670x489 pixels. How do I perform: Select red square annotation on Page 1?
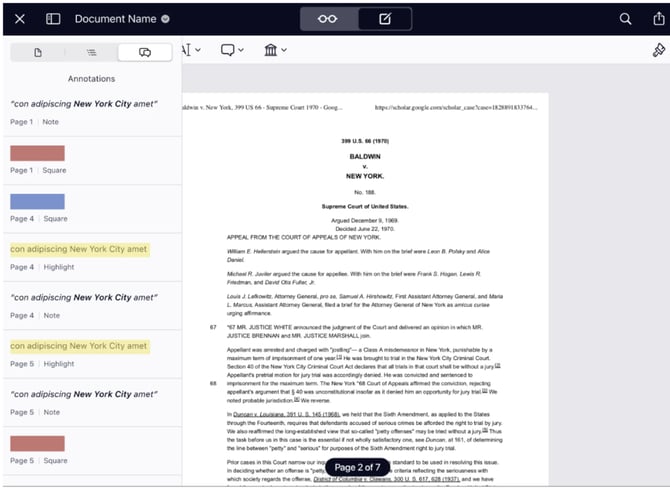38,154
